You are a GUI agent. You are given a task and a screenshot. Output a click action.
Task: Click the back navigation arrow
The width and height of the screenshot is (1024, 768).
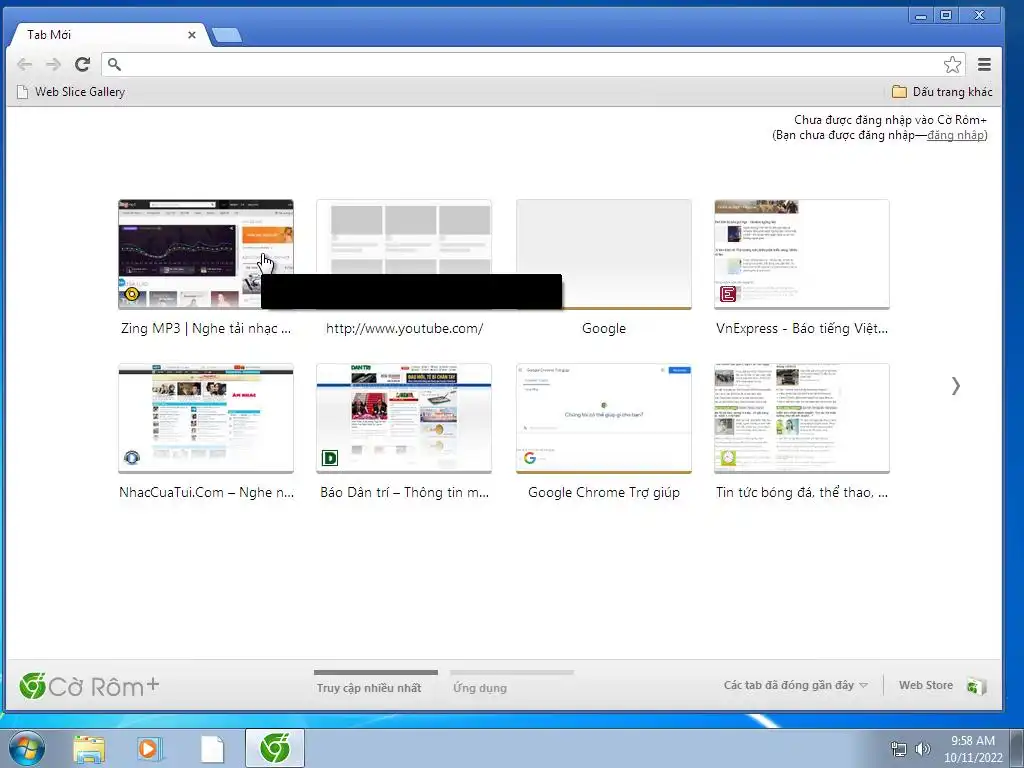(24, 64)
